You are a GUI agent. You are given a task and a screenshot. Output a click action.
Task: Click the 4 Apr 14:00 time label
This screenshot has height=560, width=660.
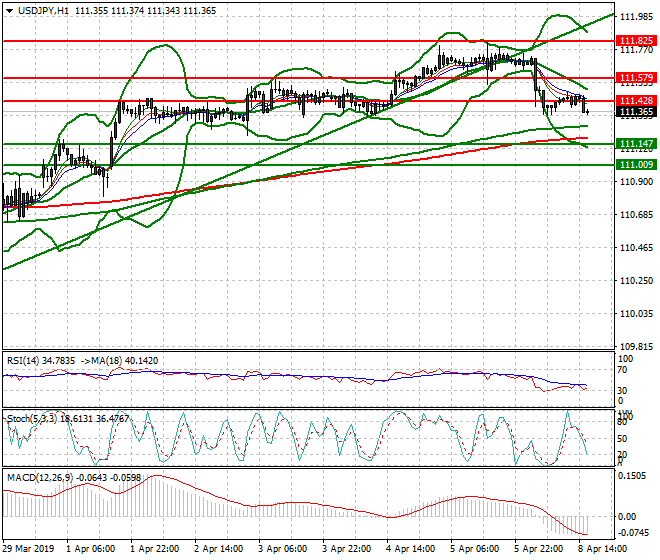click(410, 549)
